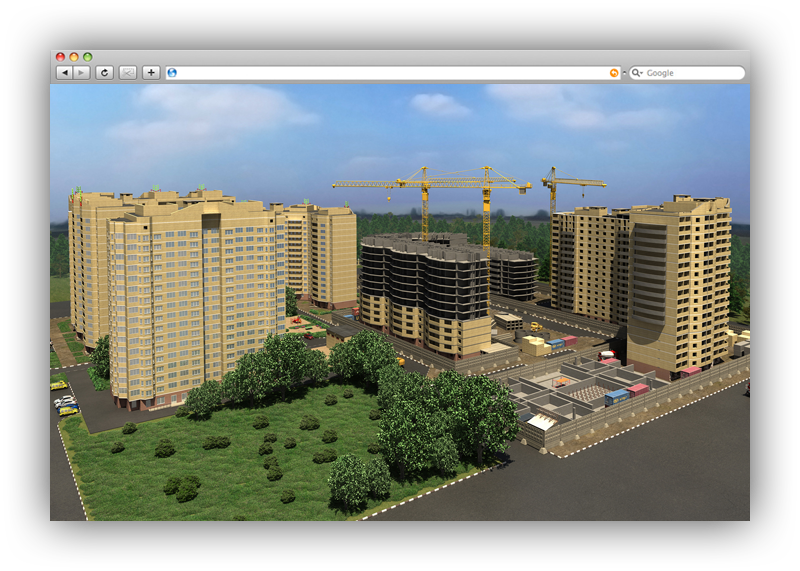Image resolution: width=800 pixels, height=571 pixels.
Task: Minimize the window with the yellow button
Action: tap(74, 57)
